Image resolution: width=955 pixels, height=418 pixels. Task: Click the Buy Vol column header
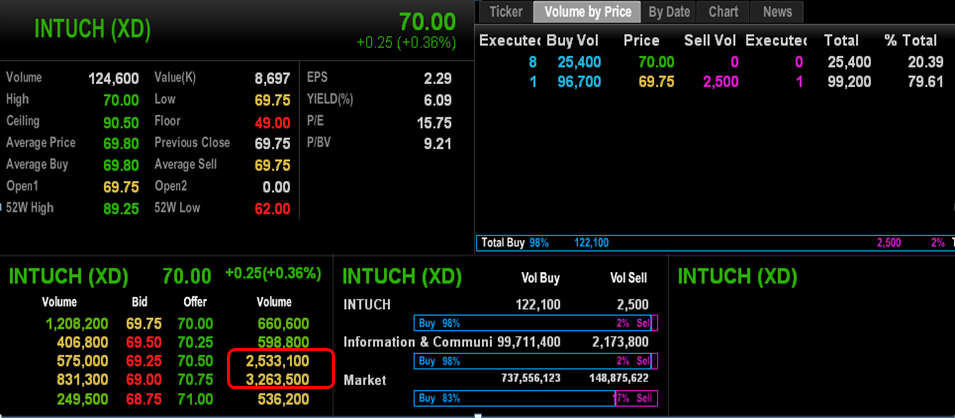click(573, 41)
